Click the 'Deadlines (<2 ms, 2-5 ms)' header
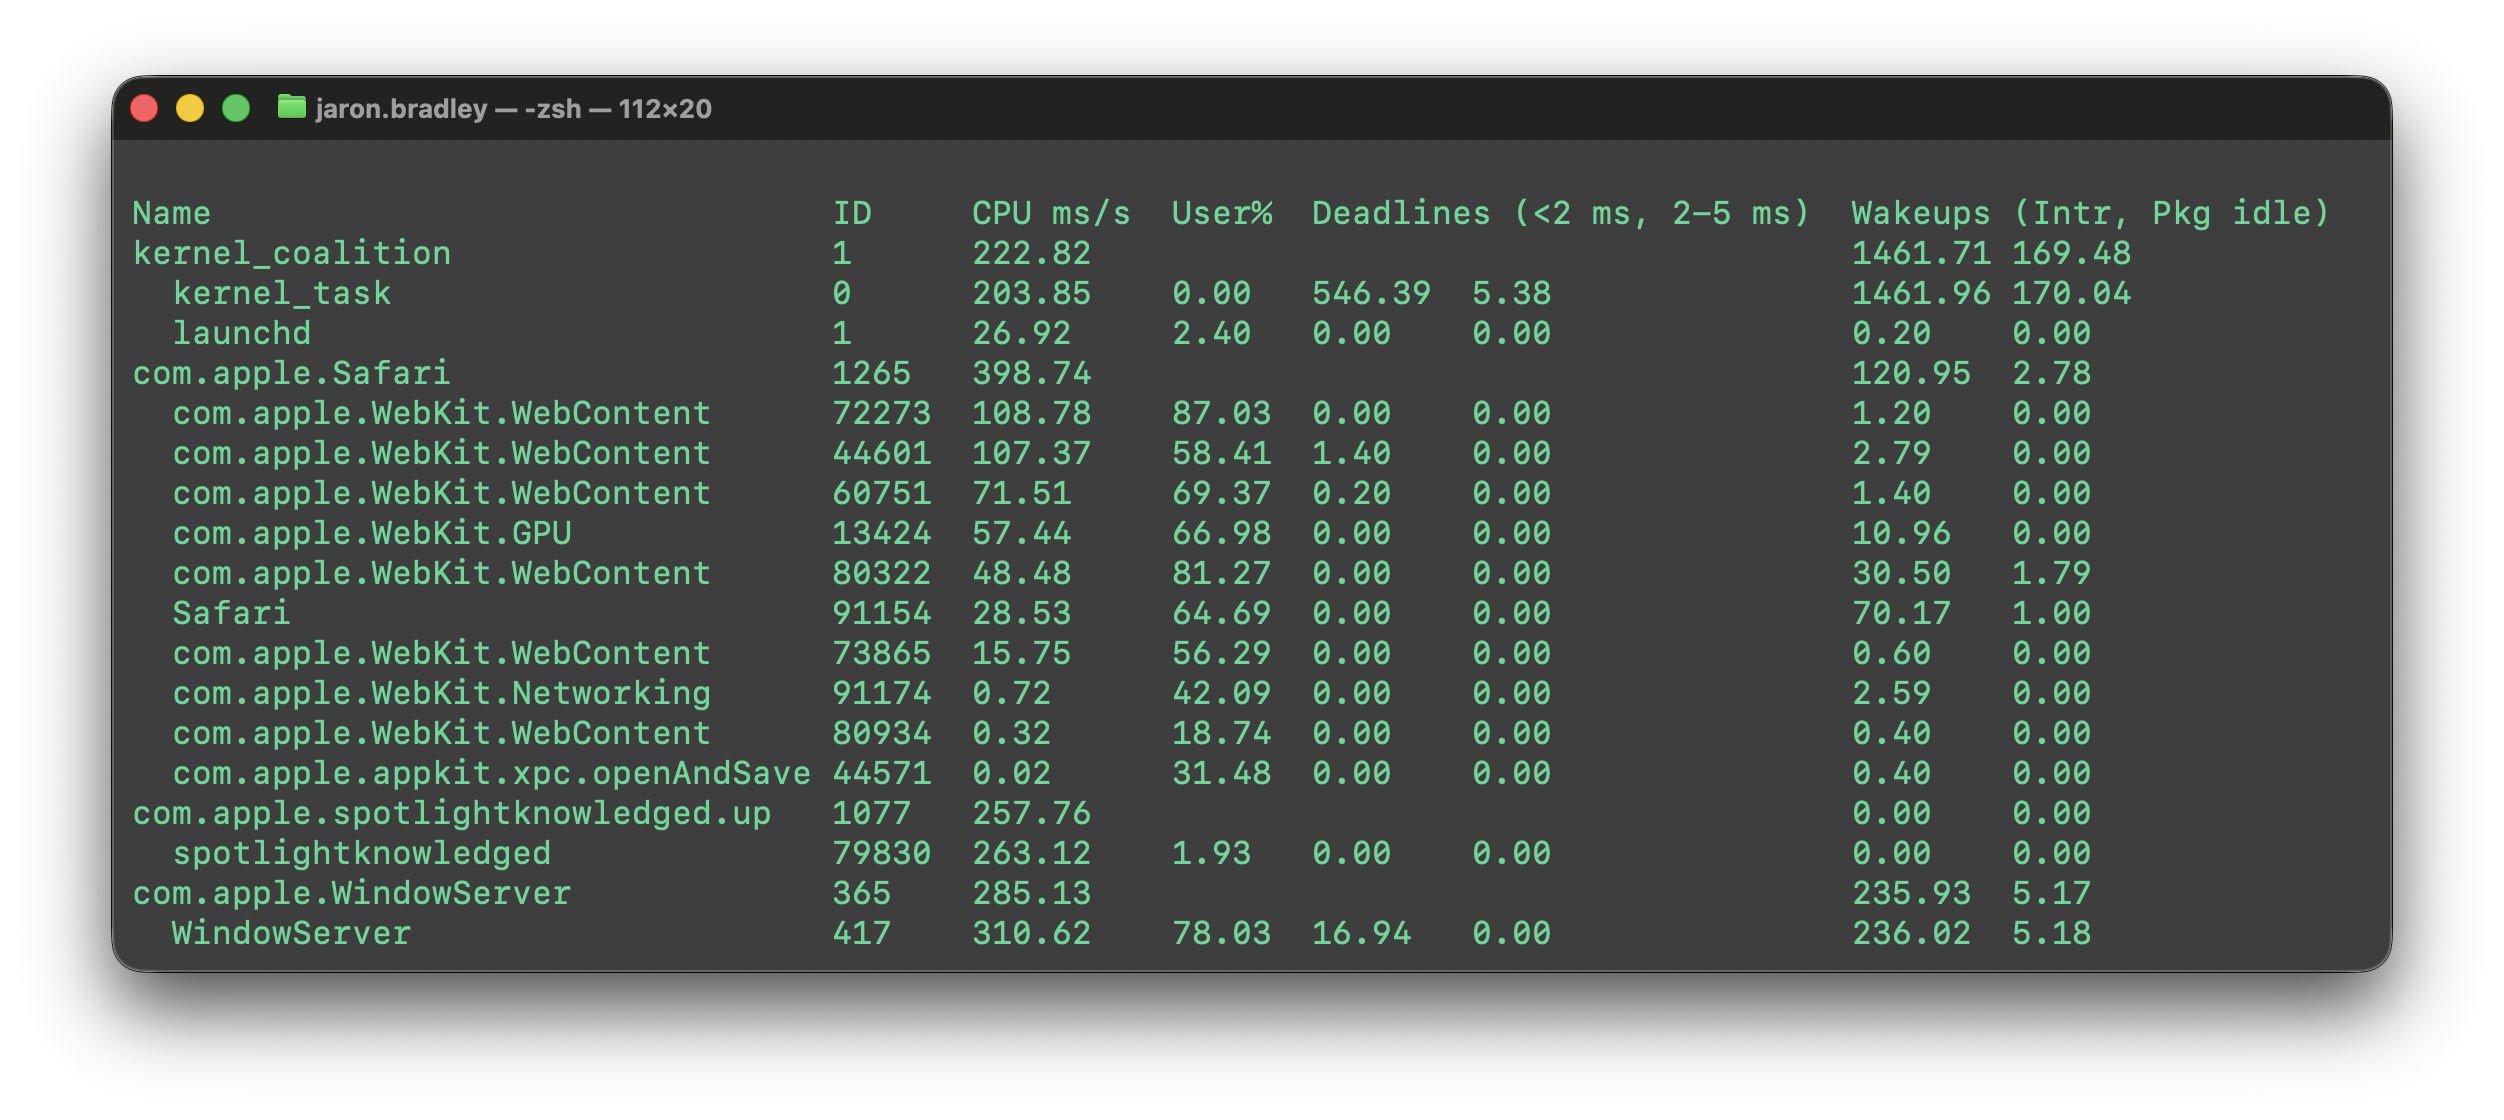This screenshot has width=2504, height=1120. (1561, 213)
